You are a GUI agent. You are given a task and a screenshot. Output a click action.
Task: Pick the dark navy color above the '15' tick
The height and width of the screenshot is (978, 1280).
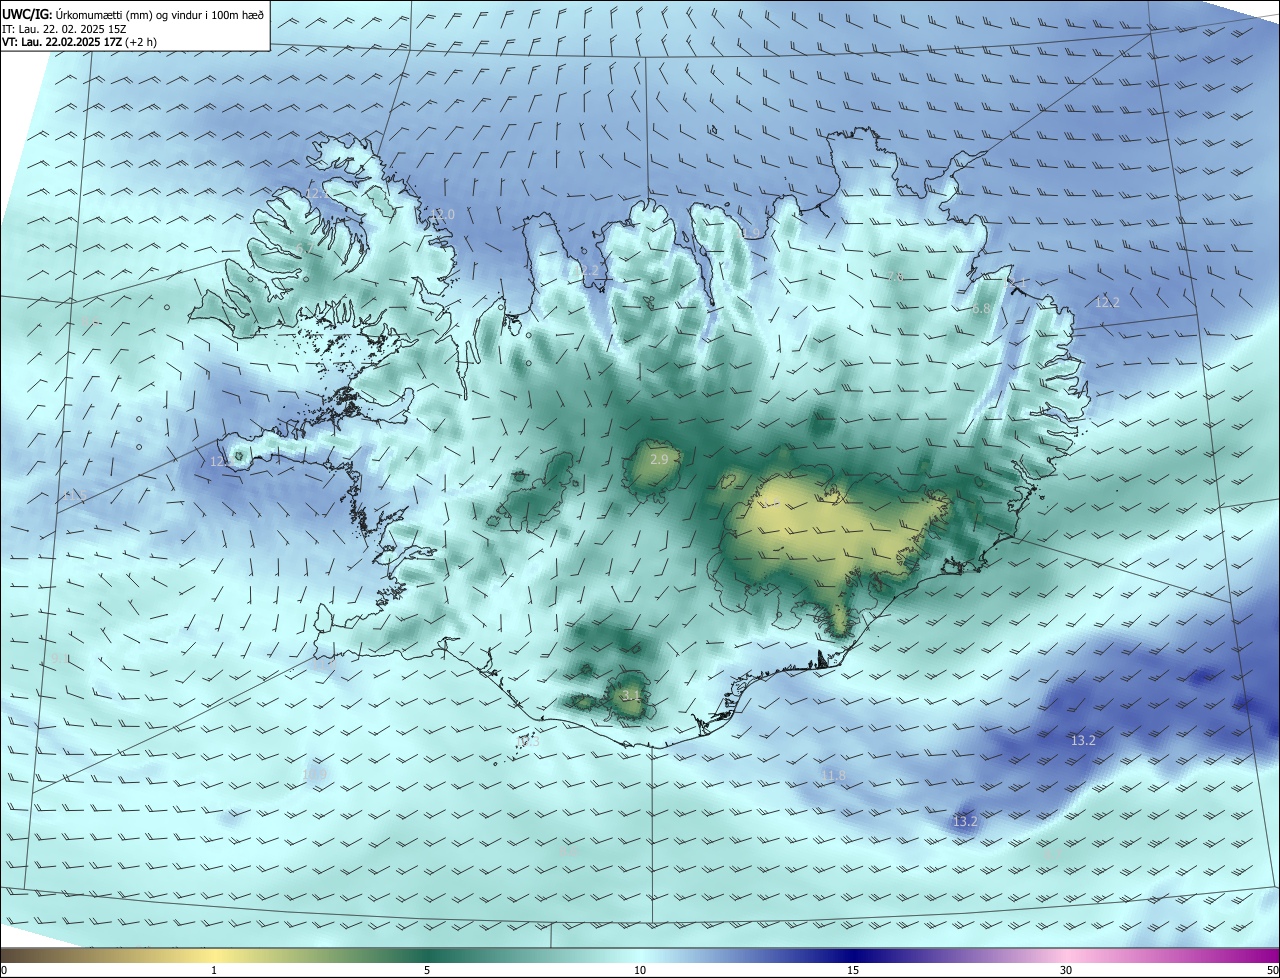pyautogui.click(x=853, y=955)
